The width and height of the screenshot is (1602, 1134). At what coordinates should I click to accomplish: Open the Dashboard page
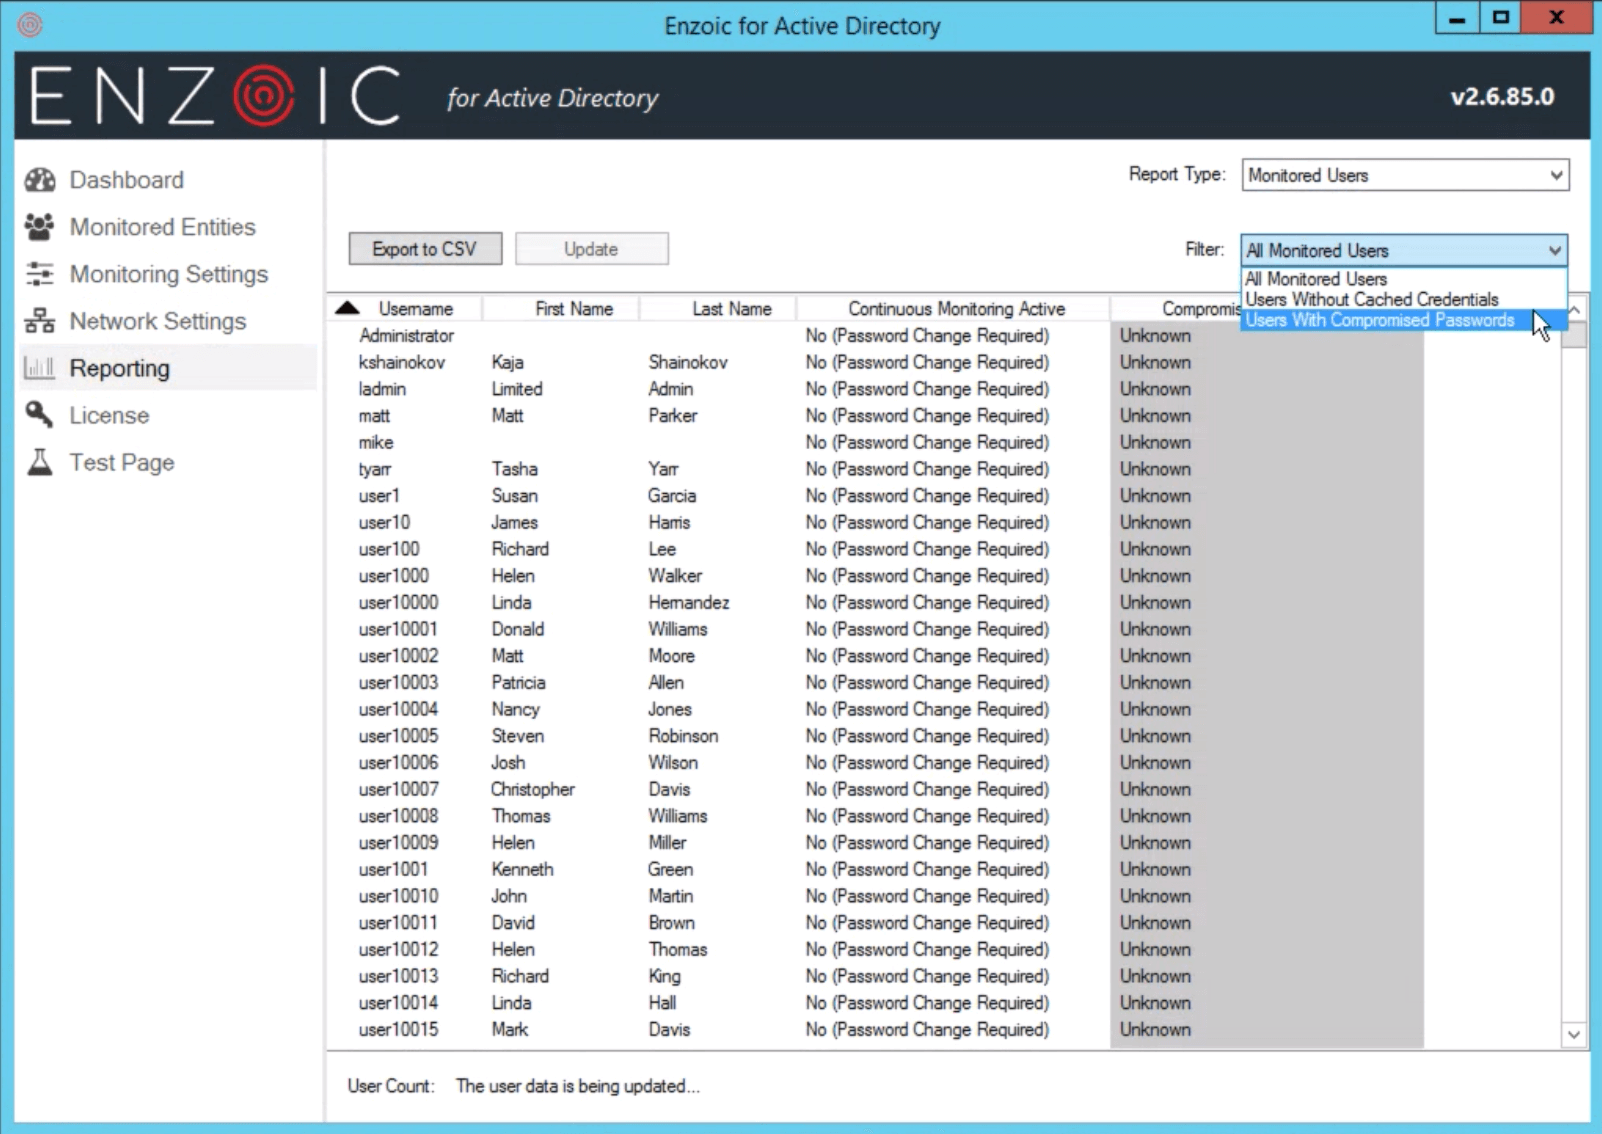pos(126,180)
